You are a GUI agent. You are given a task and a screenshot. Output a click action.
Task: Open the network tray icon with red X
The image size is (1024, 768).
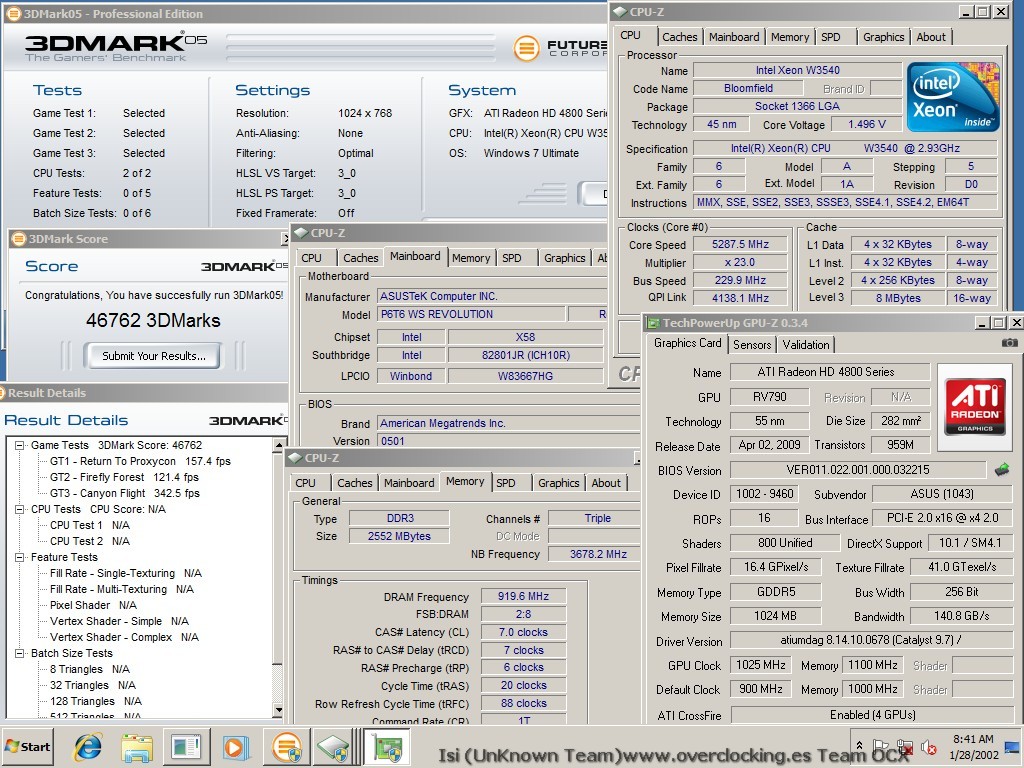(x=904, y=746)
